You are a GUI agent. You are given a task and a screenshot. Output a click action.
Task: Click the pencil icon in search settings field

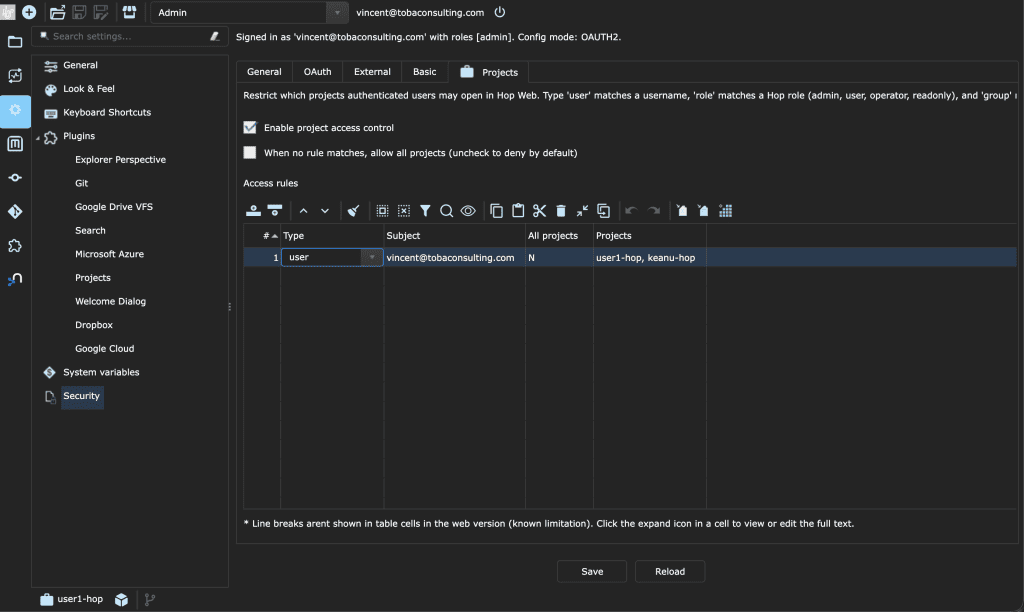[x=215, y=36]
